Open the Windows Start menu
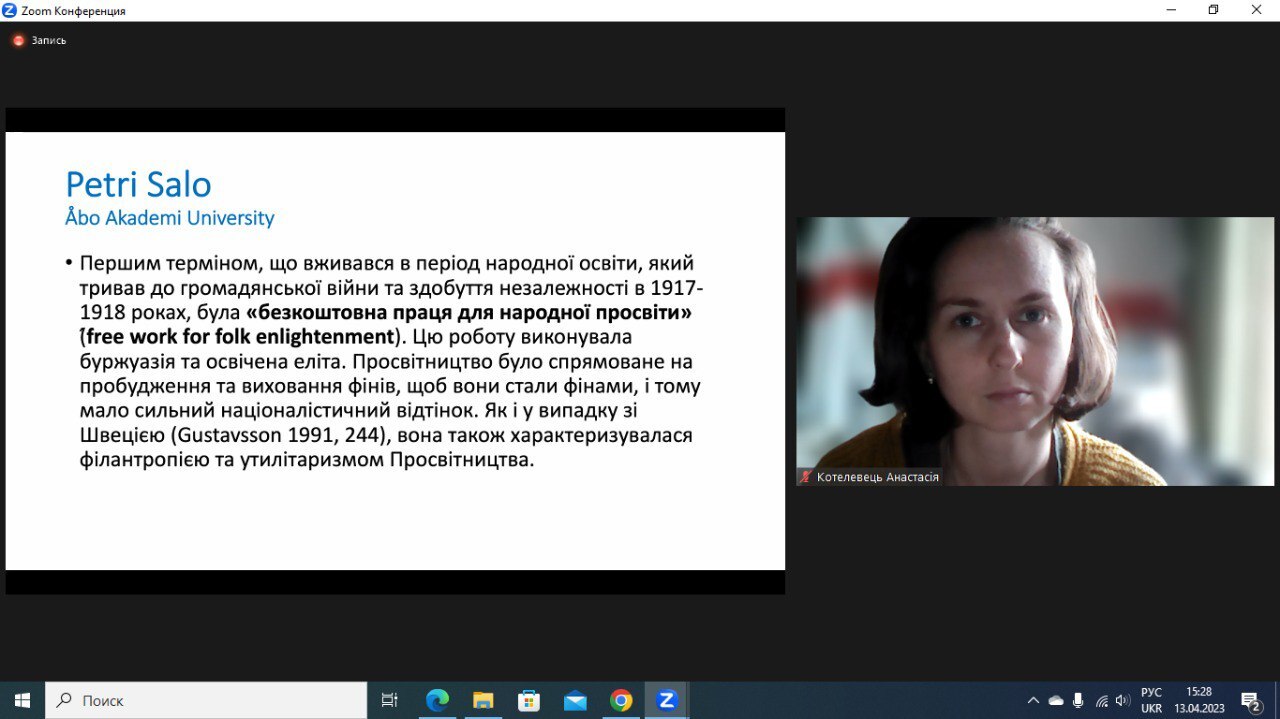Image resolution: width=1280 pixels, height=719 pixels. pos(22,700)
